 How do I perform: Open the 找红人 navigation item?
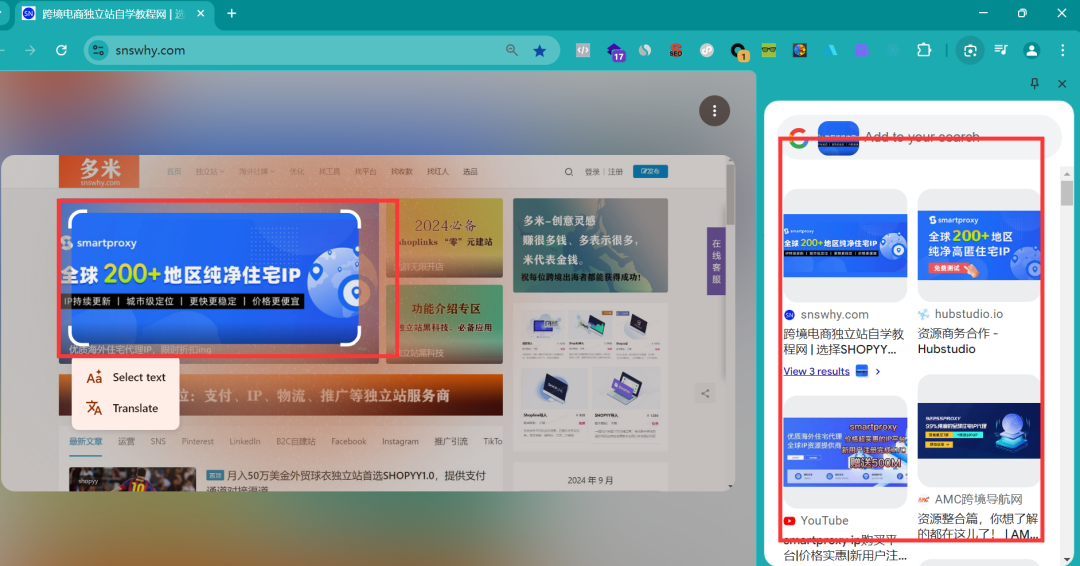coord(437,171)
